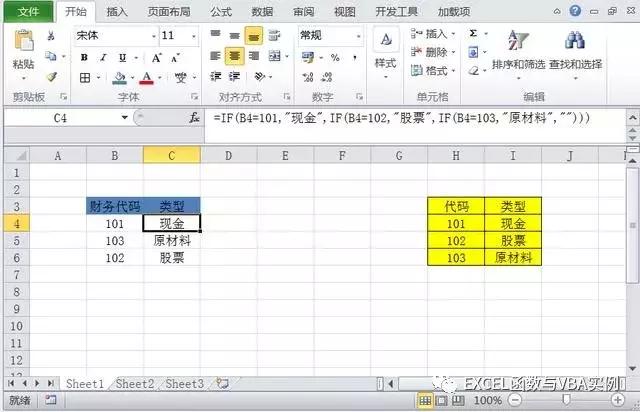The height and width of the screenshot is (412, 640).
Task: Open the 样式 styles gallery
Action: click(x=385, y=52)
